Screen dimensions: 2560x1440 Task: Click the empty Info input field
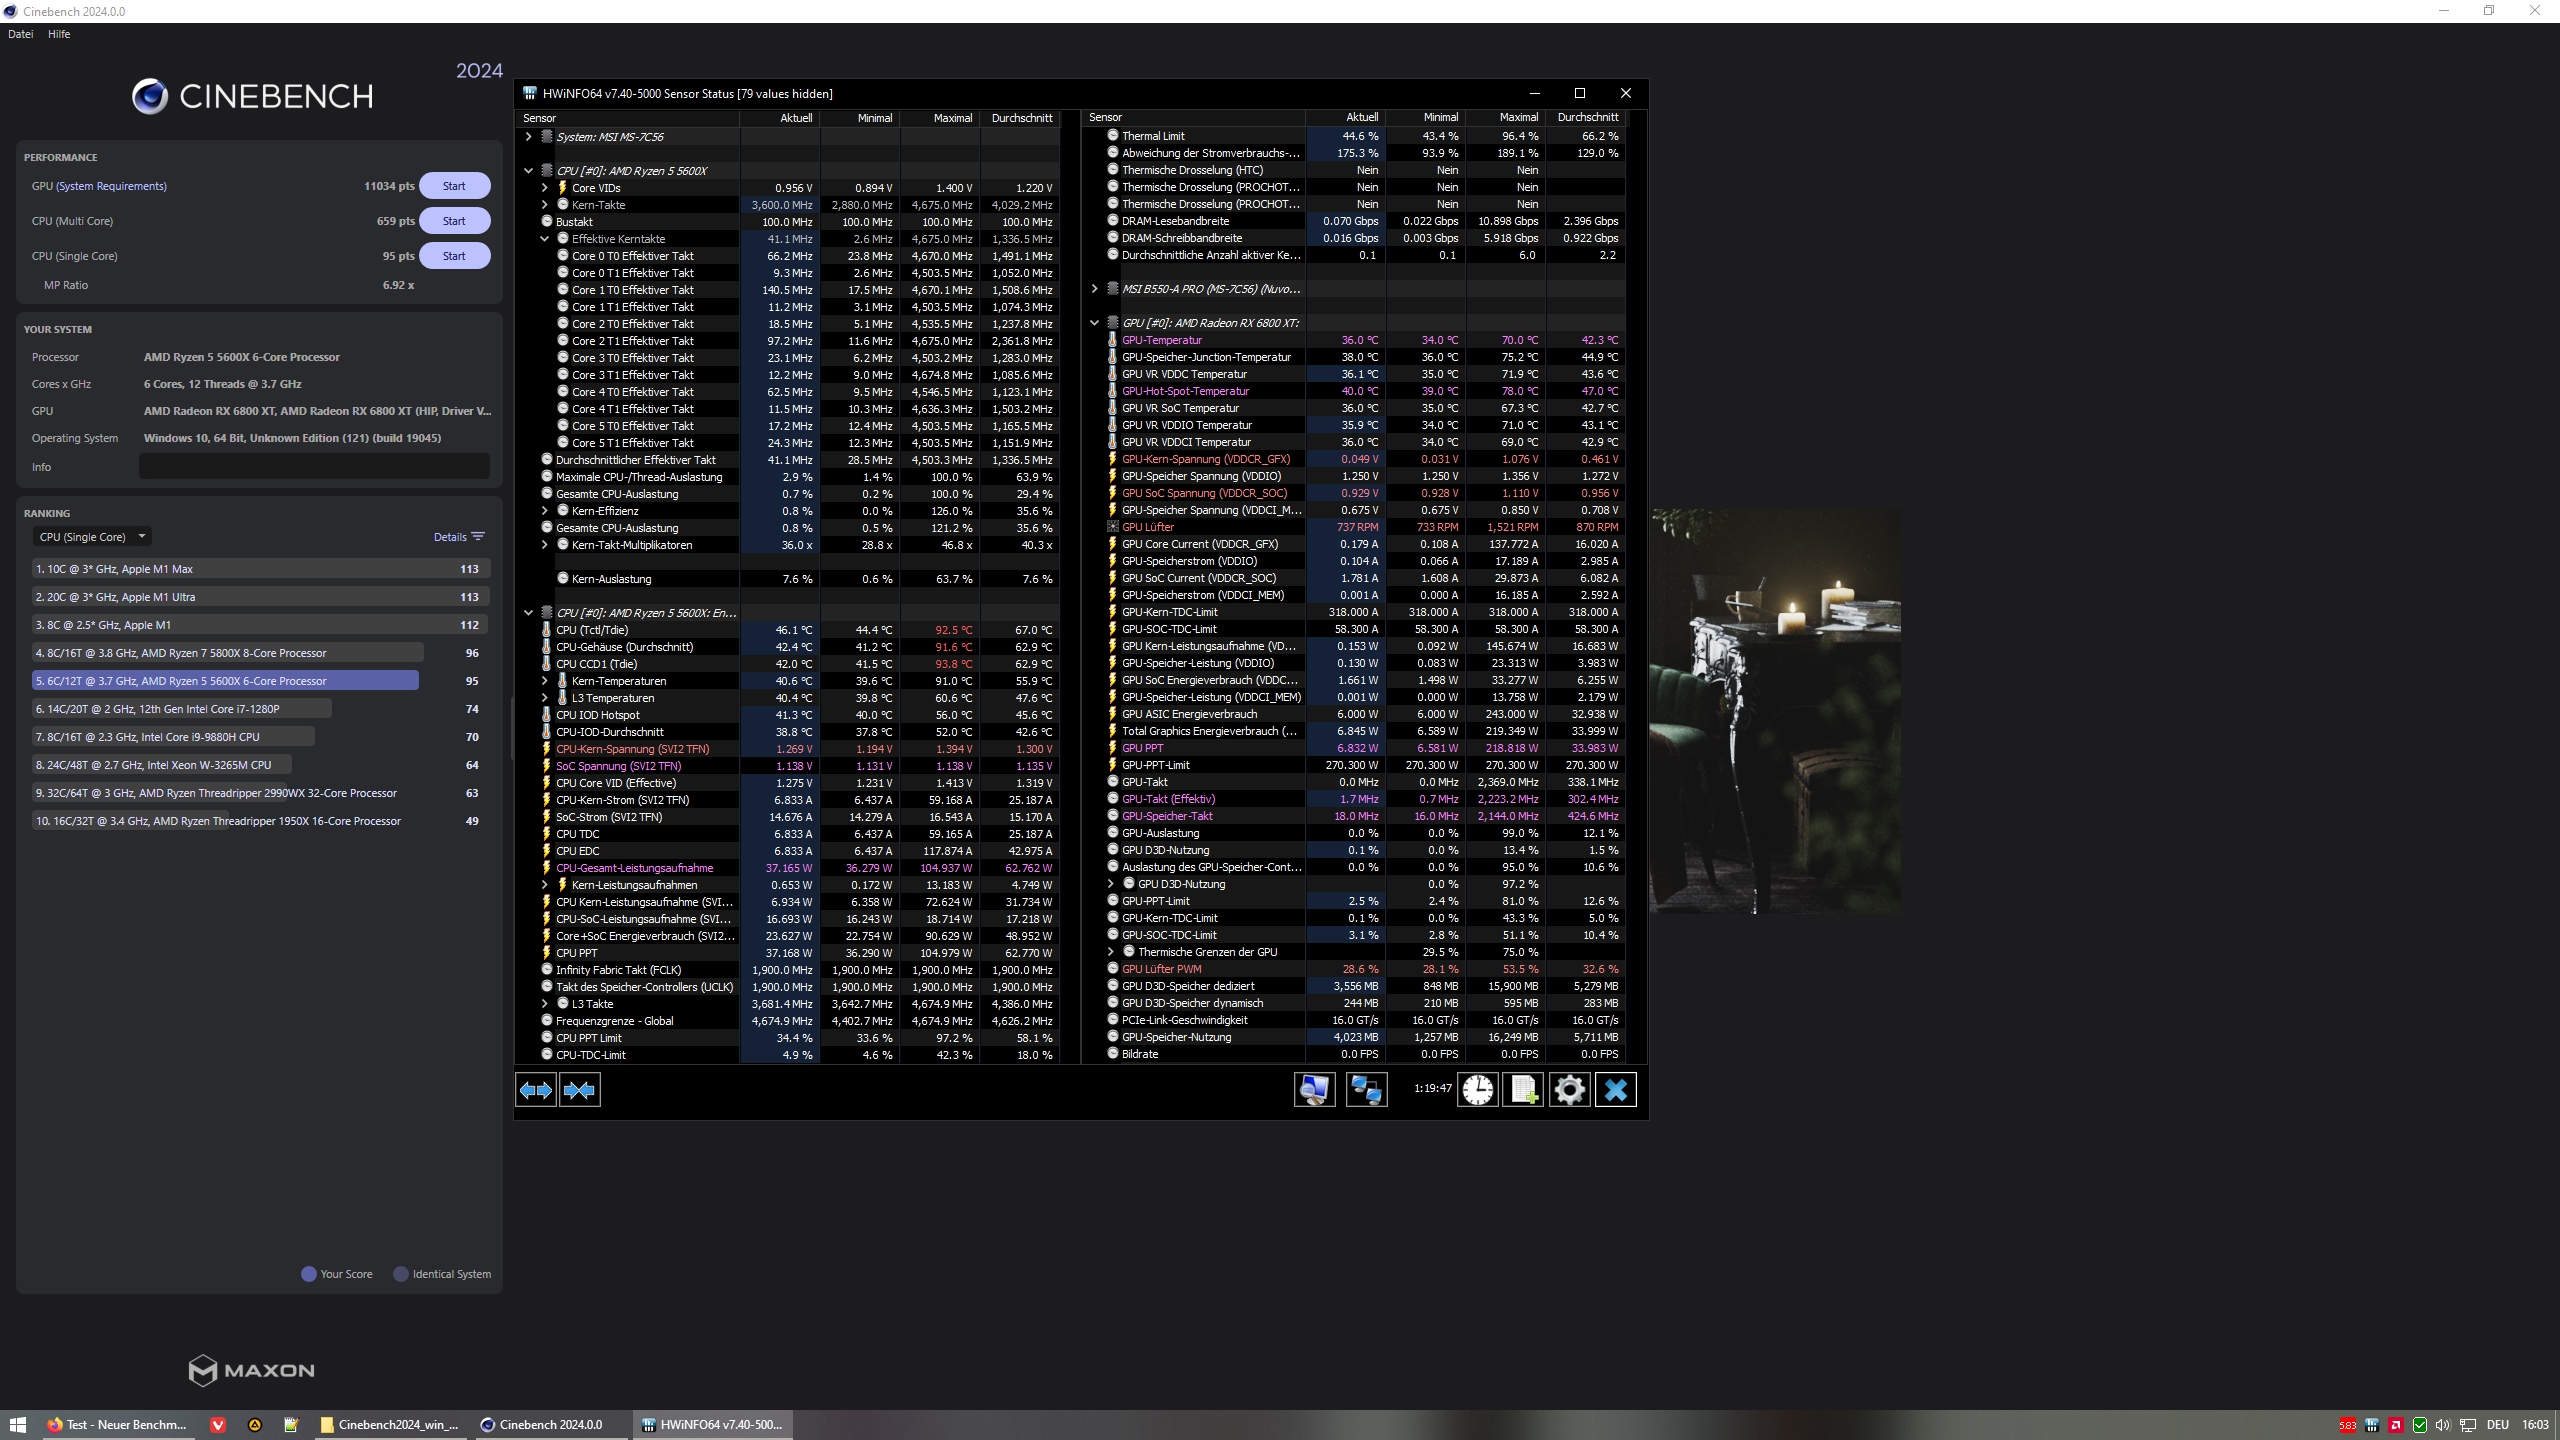(x=314, y=467)
